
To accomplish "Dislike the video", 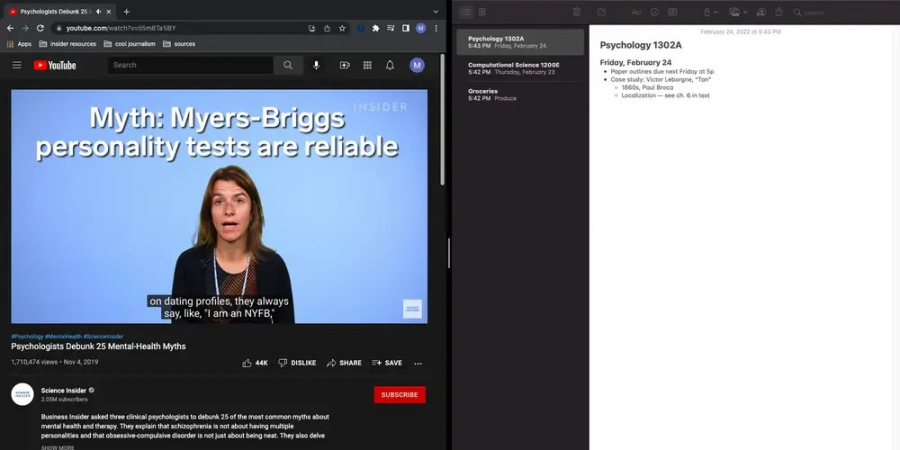I will pos(297,363).
